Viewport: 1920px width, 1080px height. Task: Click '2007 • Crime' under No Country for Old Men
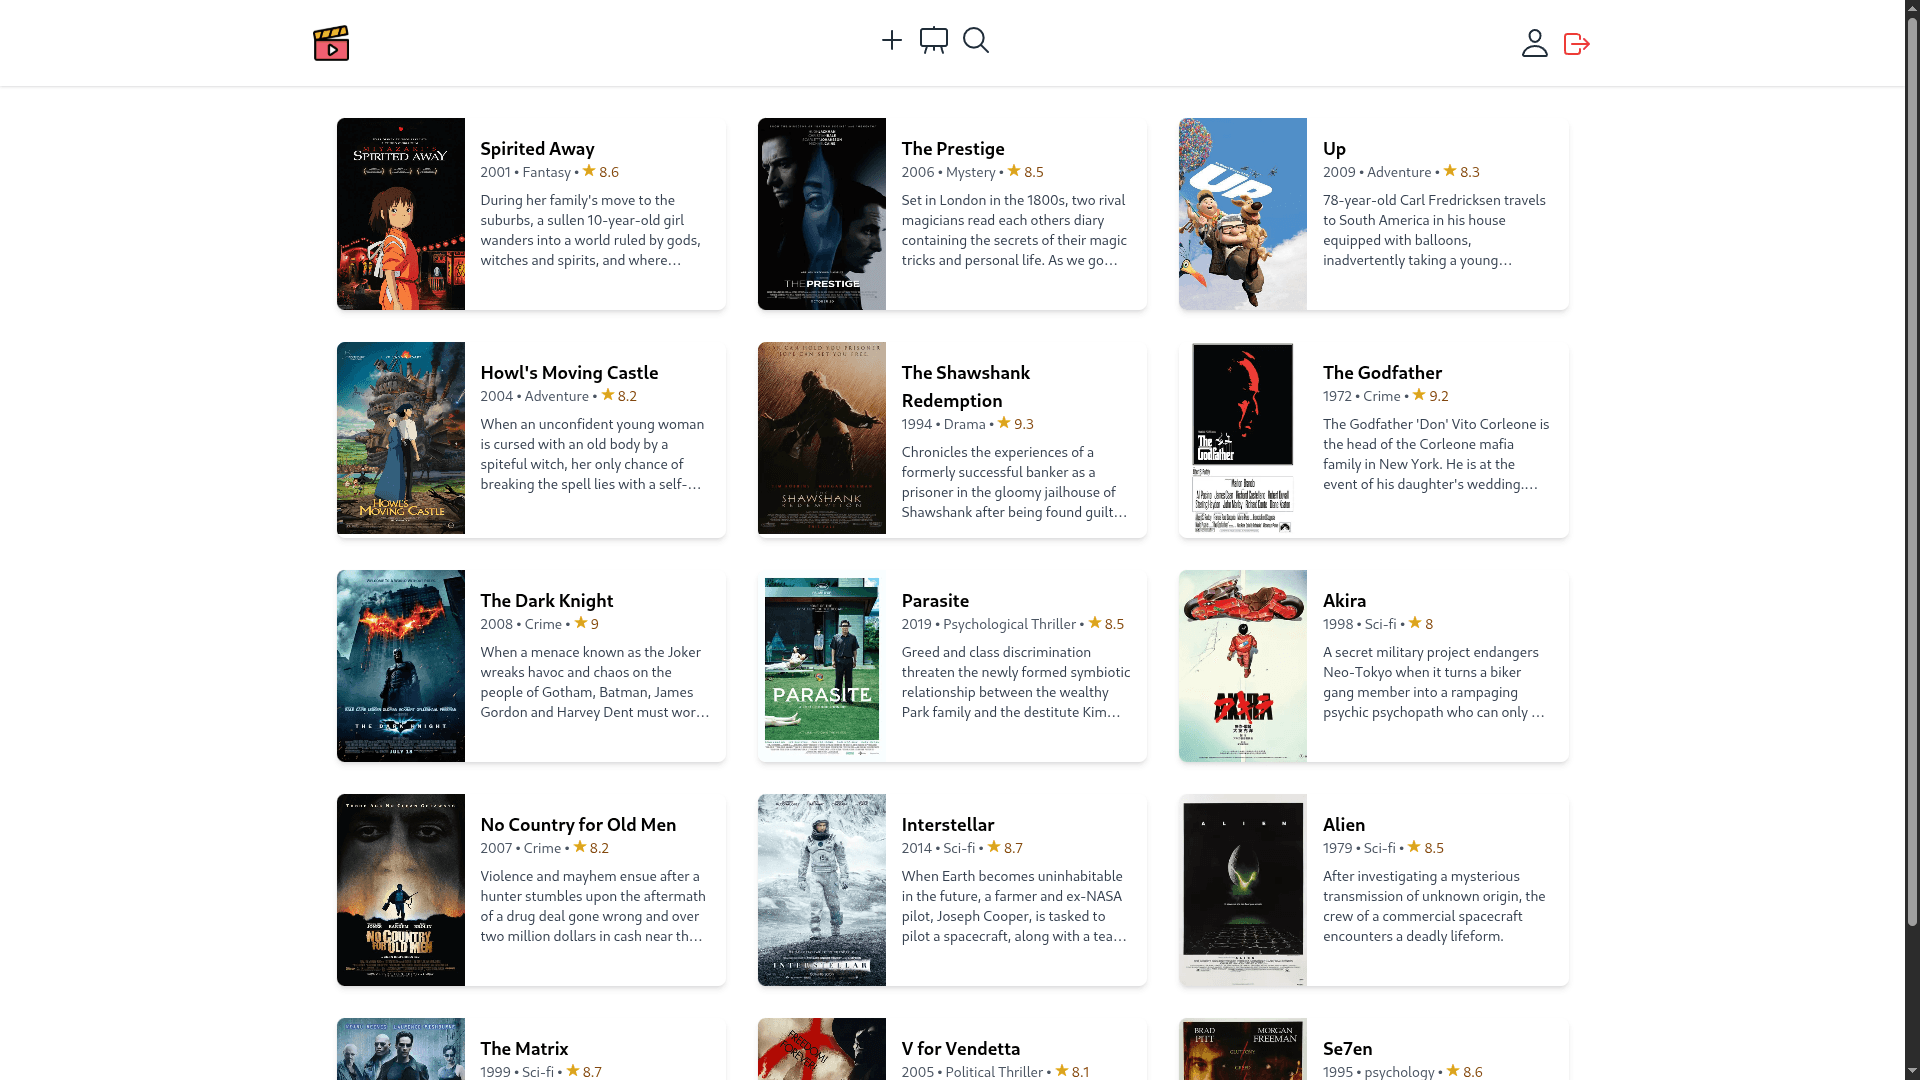[520, 848]
